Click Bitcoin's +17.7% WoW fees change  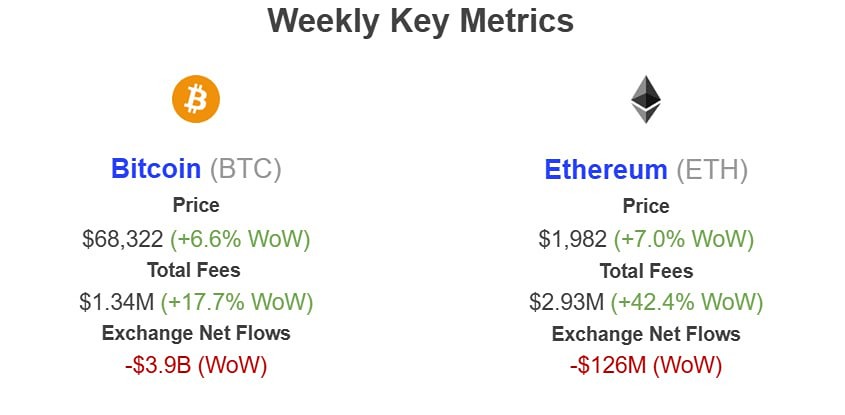pos(240,302)
